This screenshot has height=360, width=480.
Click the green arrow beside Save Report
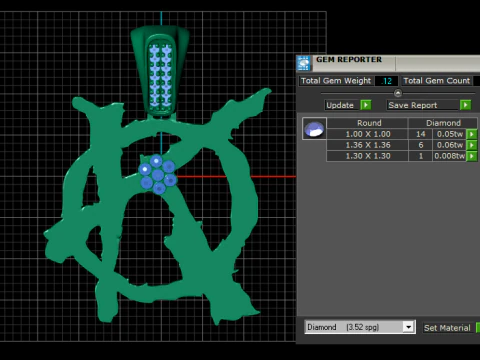465,105
